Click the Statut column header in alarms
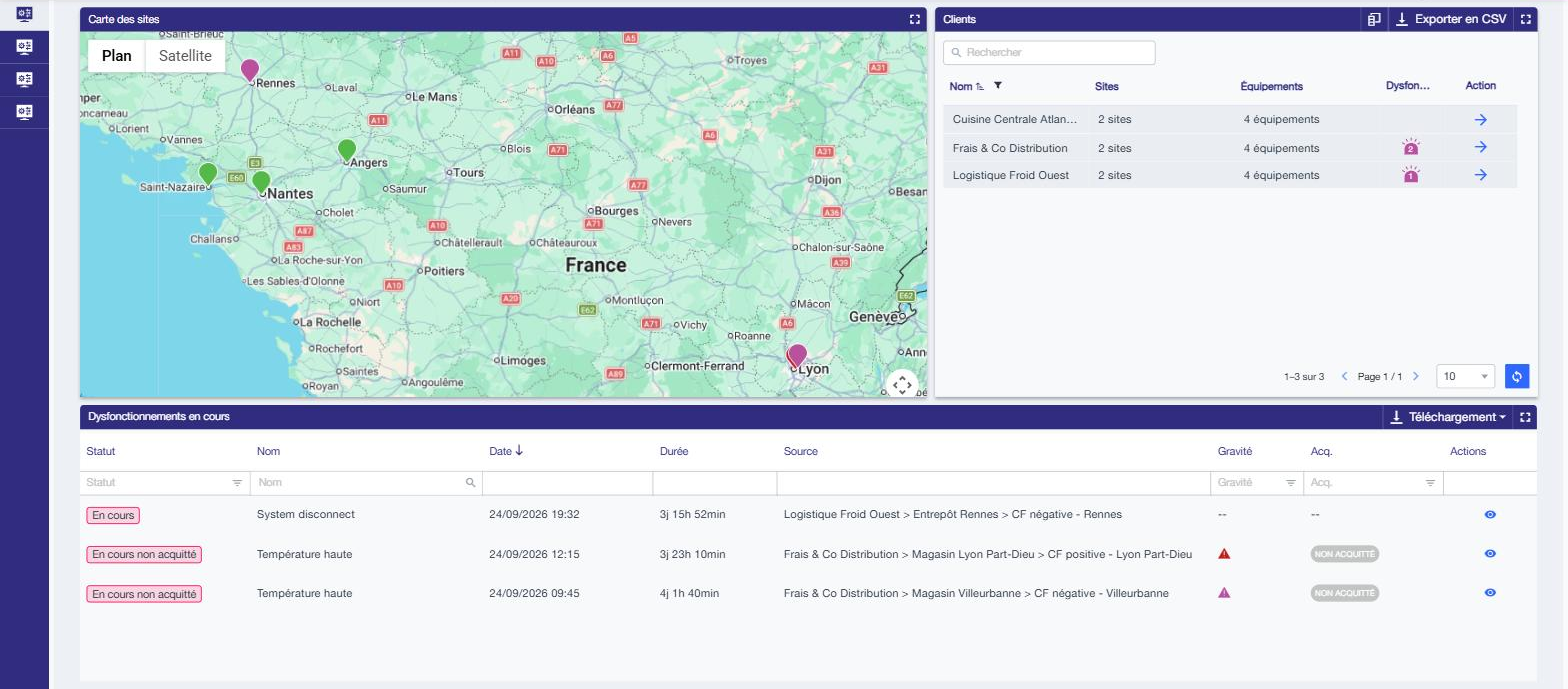Image resolution: width=1568 pixels, height=689 pixels. click(101, 451)
